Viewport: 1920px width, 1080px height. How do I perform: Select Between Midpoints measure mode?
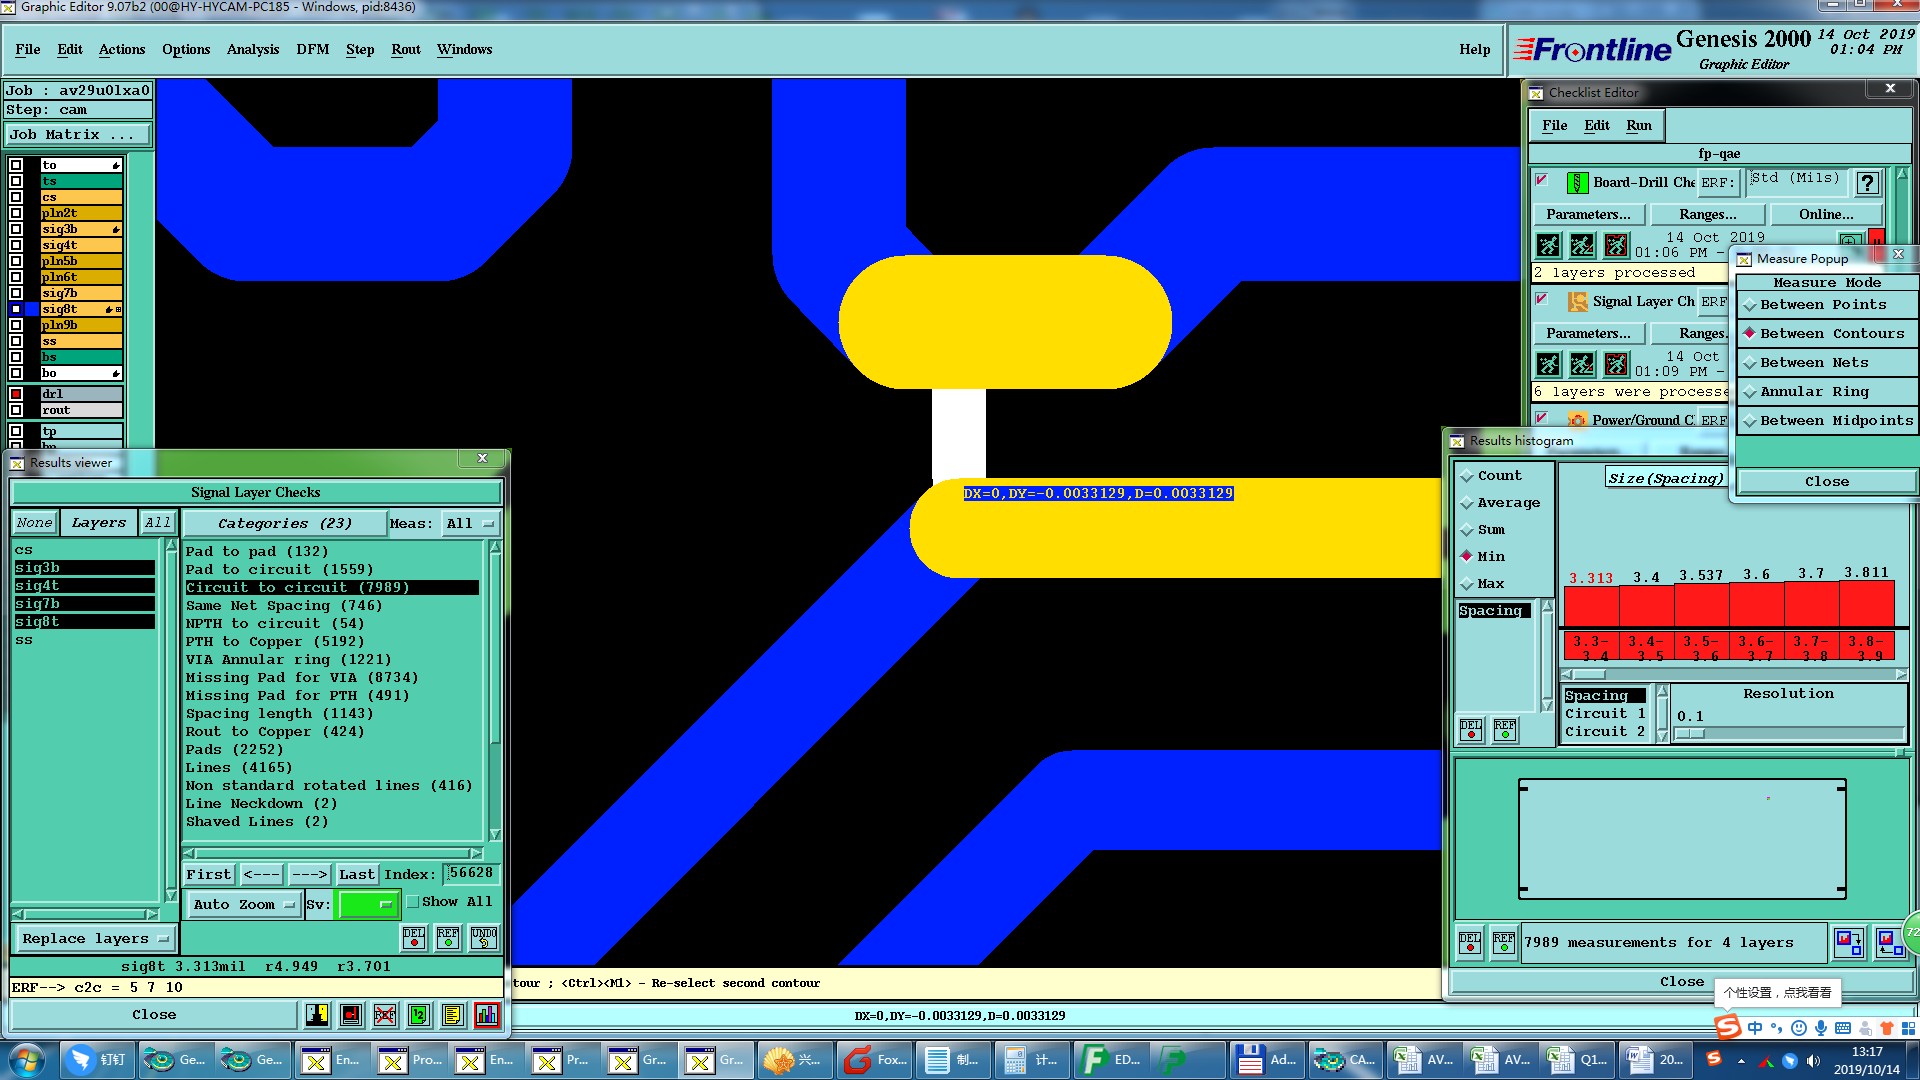point(1826,421)
